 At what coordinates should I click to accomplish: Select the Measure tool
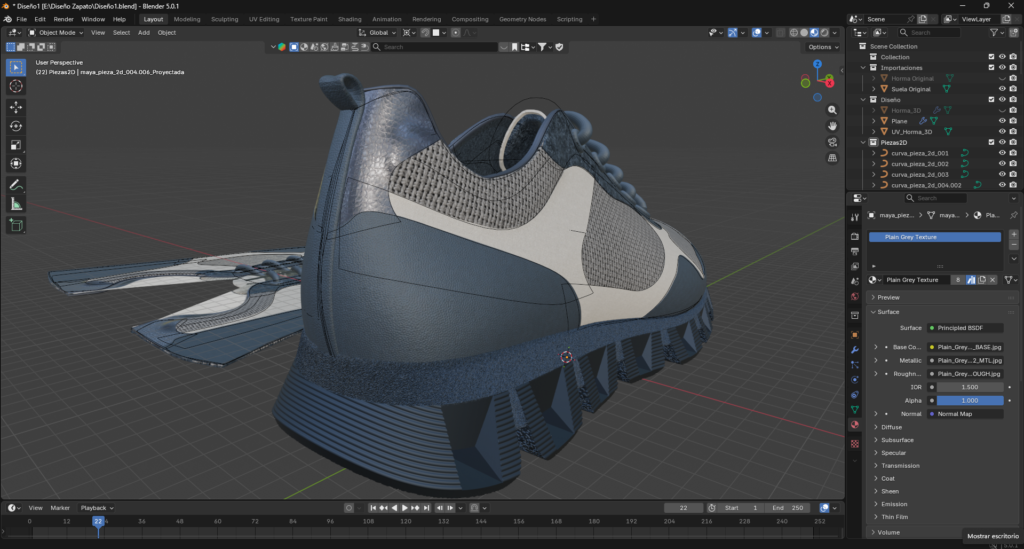pos(16,204)
